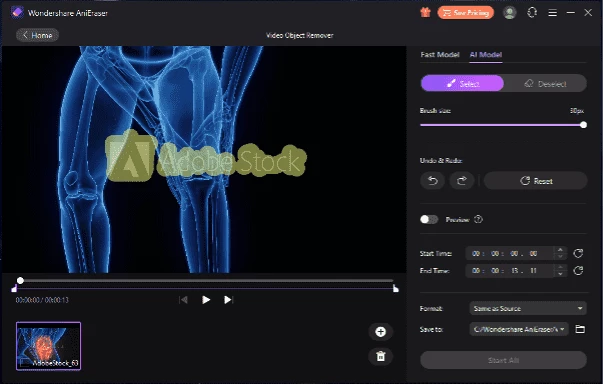
Task: Open the support headset icon
Action: (x=532, y=13)
